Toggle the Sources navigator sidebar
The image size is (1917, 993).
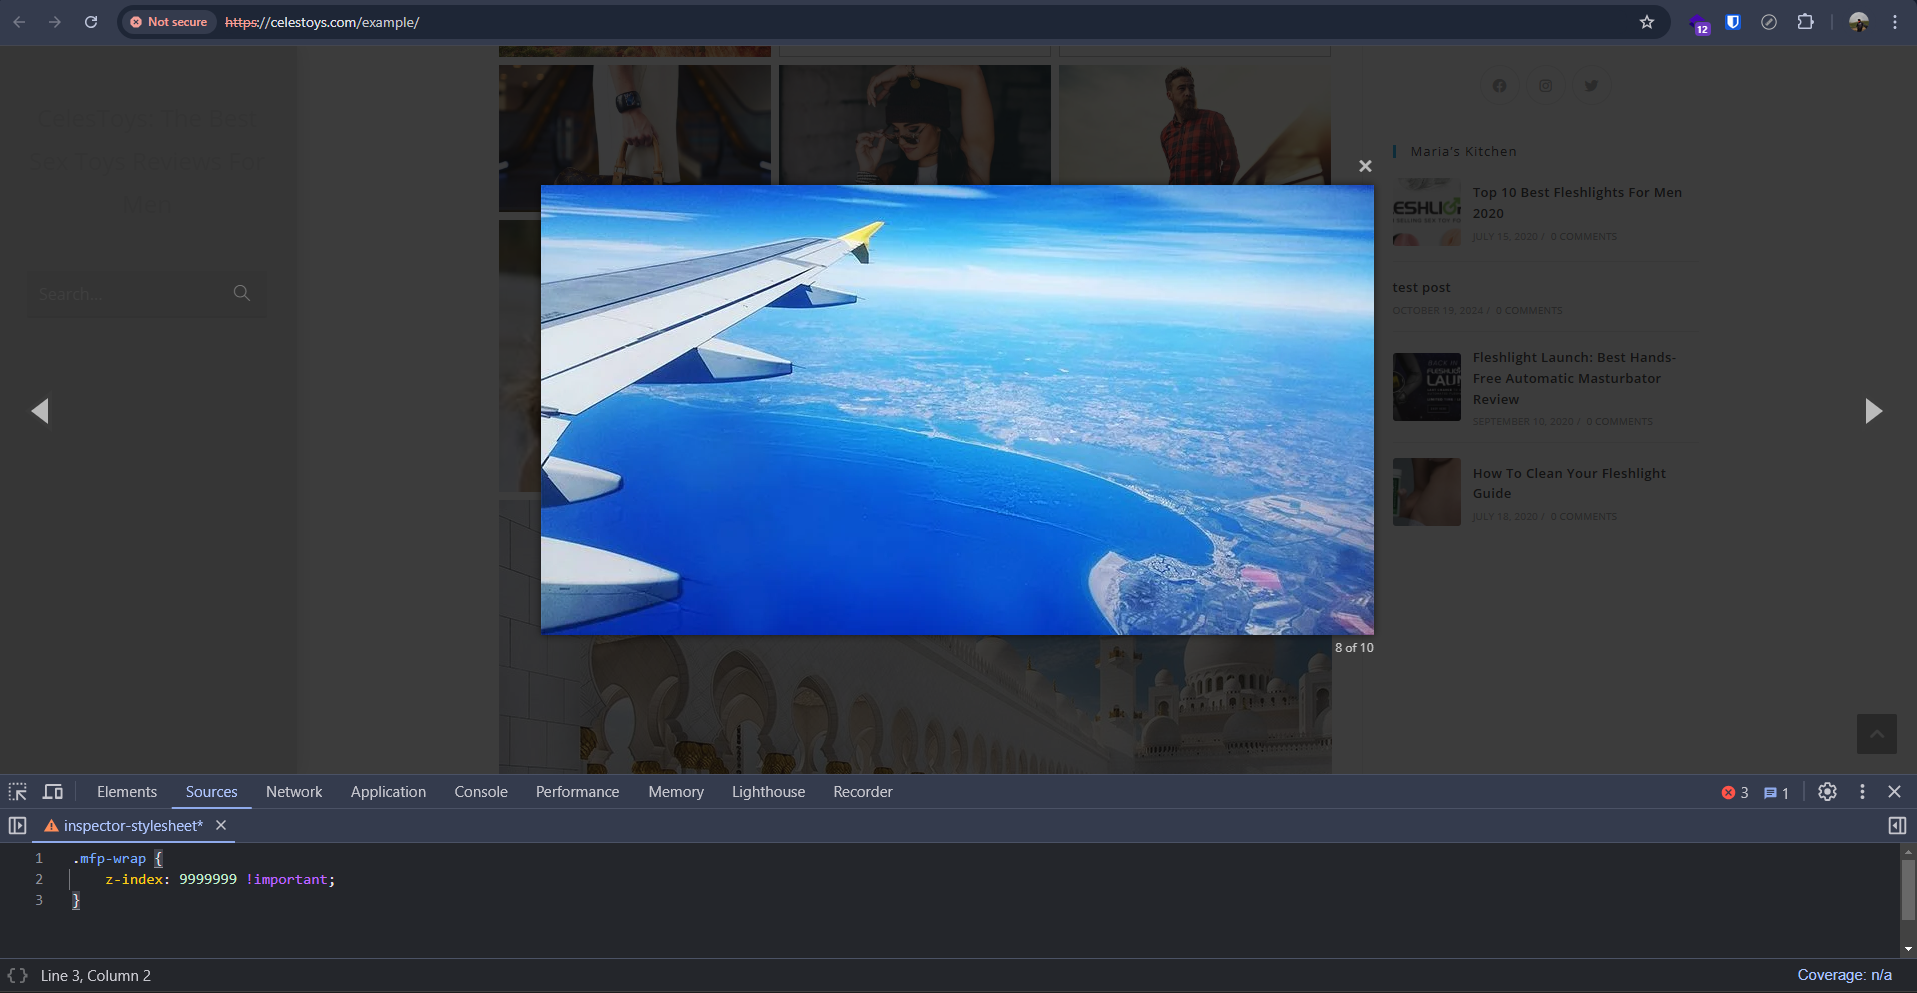(18, 826)
